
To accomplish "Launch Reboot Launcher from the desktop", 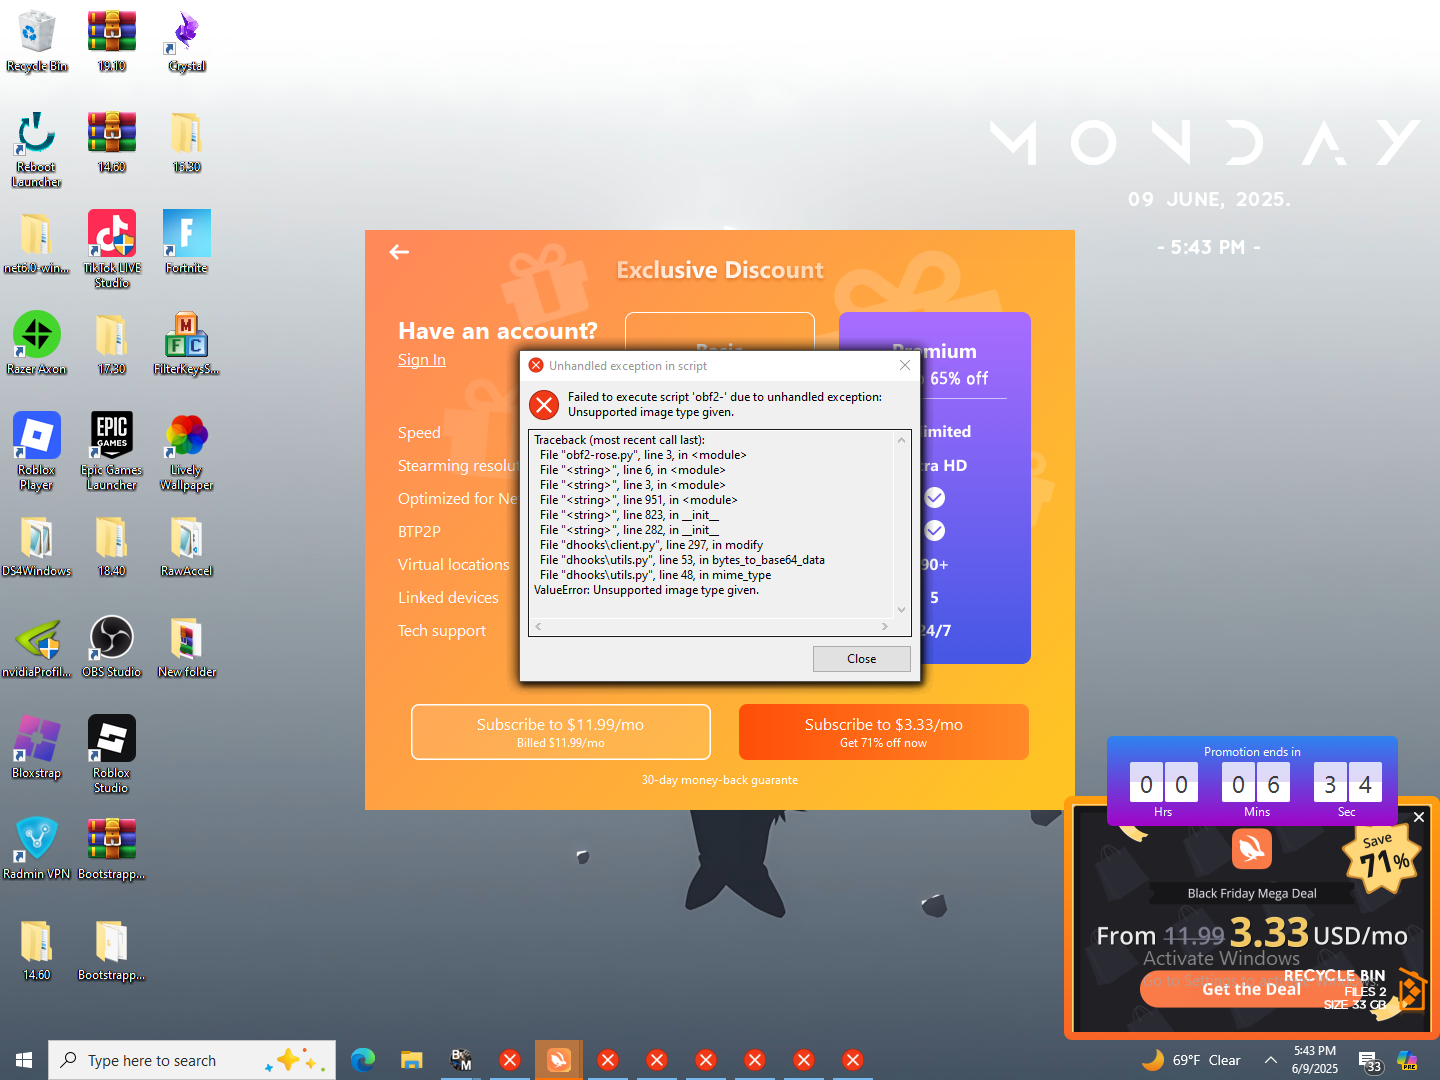I will click(37, 150).
